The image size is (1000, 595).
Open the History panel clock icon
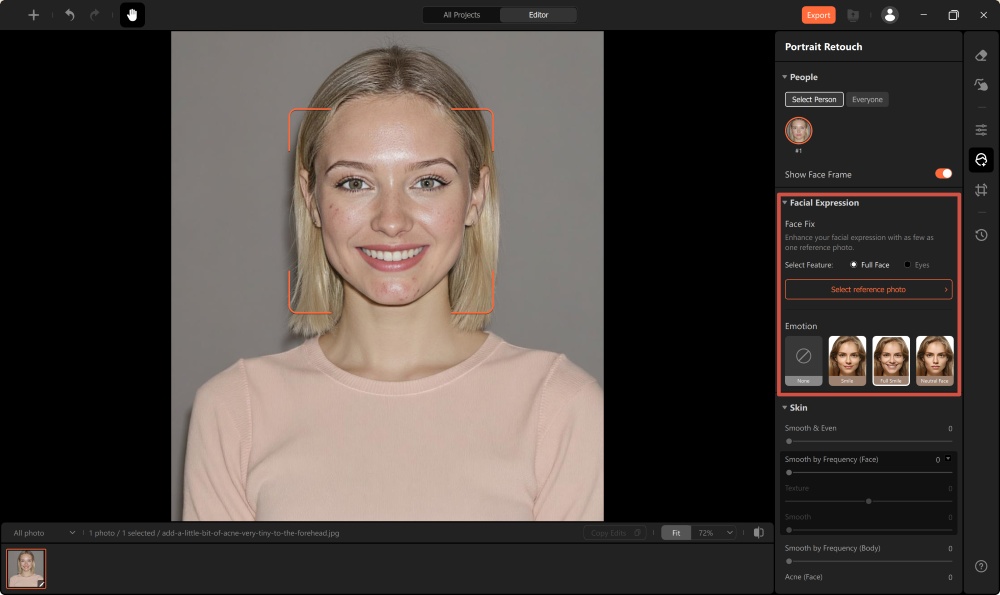click(x=981, y=235)
